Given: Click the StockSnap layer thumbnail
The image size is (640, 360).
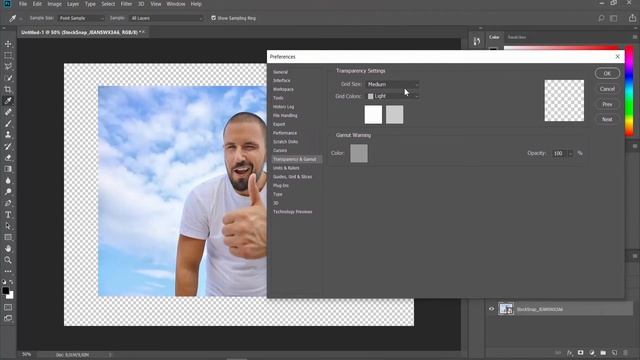Looking at the screenshot, I should 506,309.
